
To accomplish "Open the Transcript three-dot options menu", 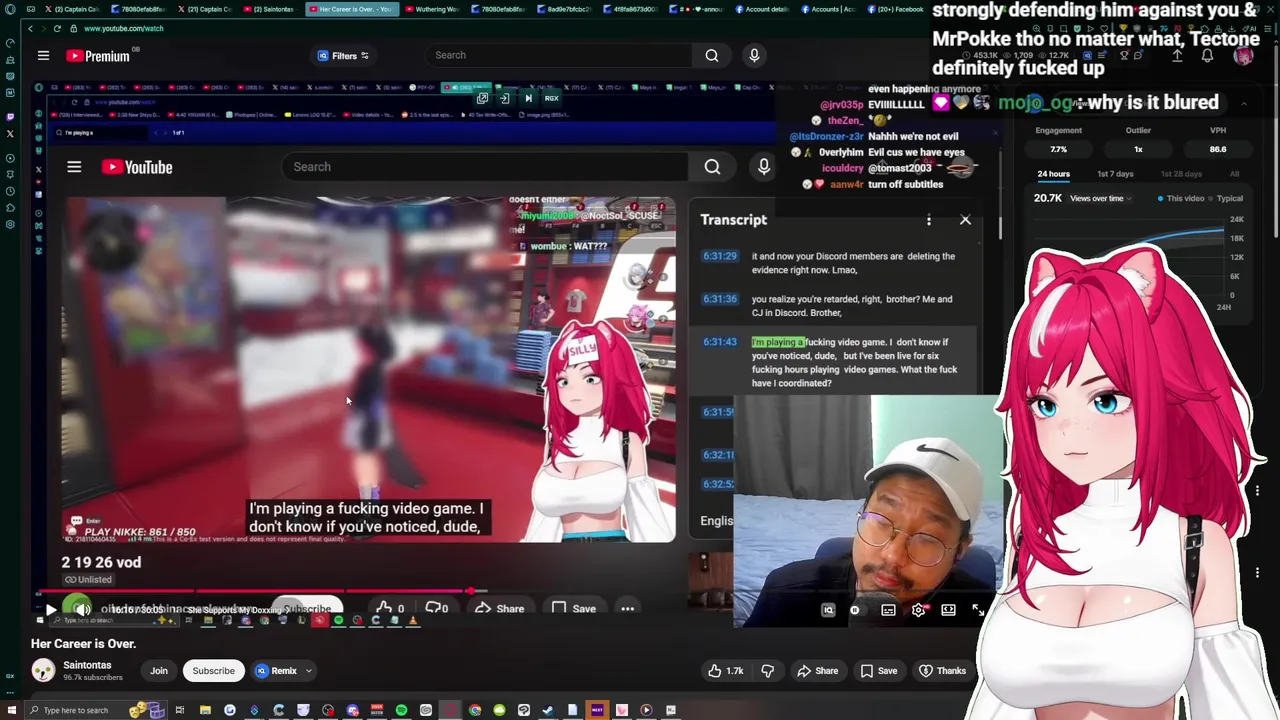I will tap(929, 220).
